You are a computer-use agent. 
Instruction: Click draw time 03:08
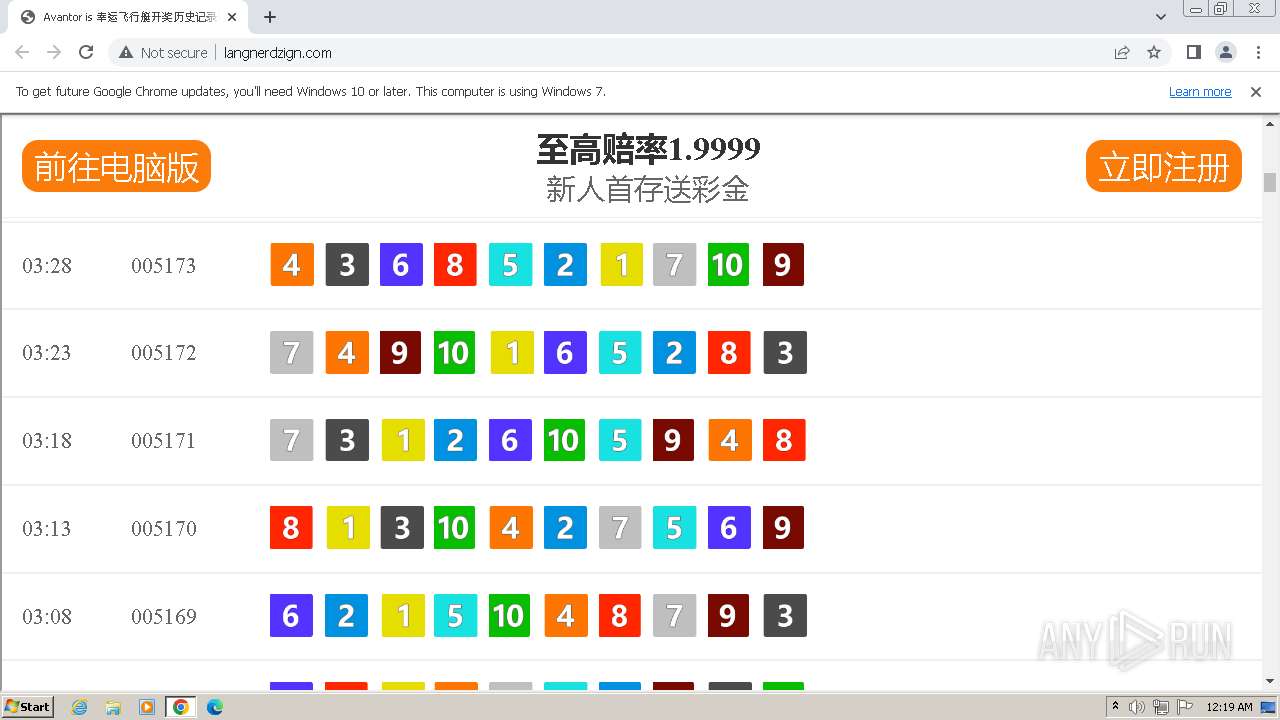point(47,617)
